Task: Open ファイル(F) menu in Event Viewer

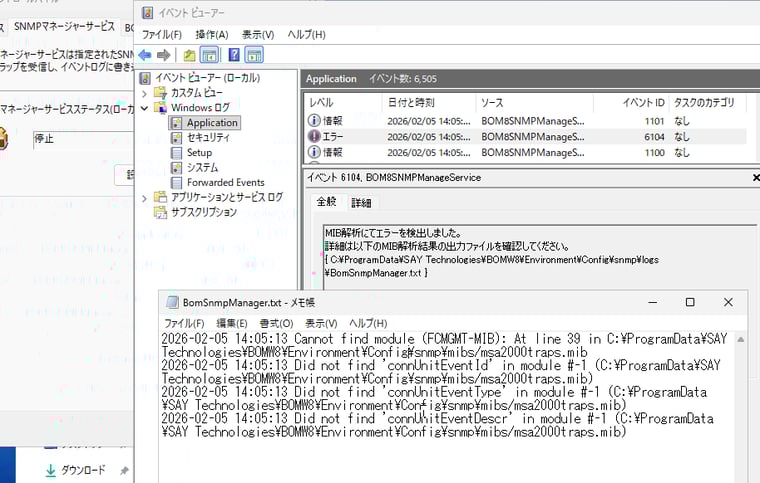Action: 161,35
